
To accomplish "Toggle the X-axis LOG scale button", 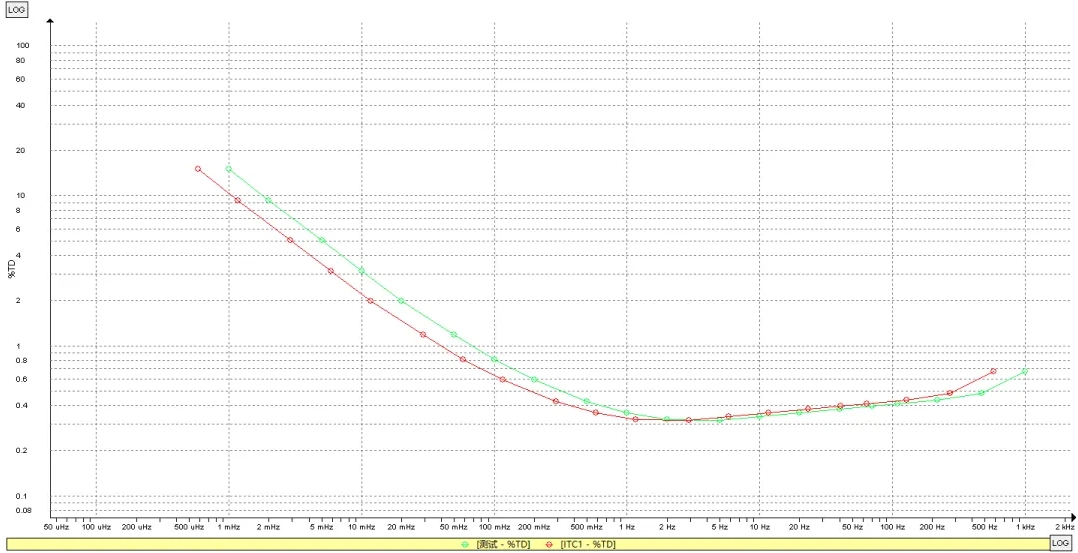I will point(1060,542).
